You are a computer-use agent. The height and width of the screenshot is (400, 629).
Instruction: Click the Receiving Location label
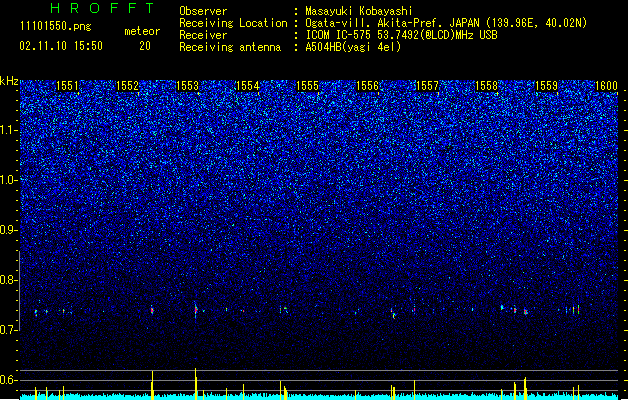(x=233, y=23)
